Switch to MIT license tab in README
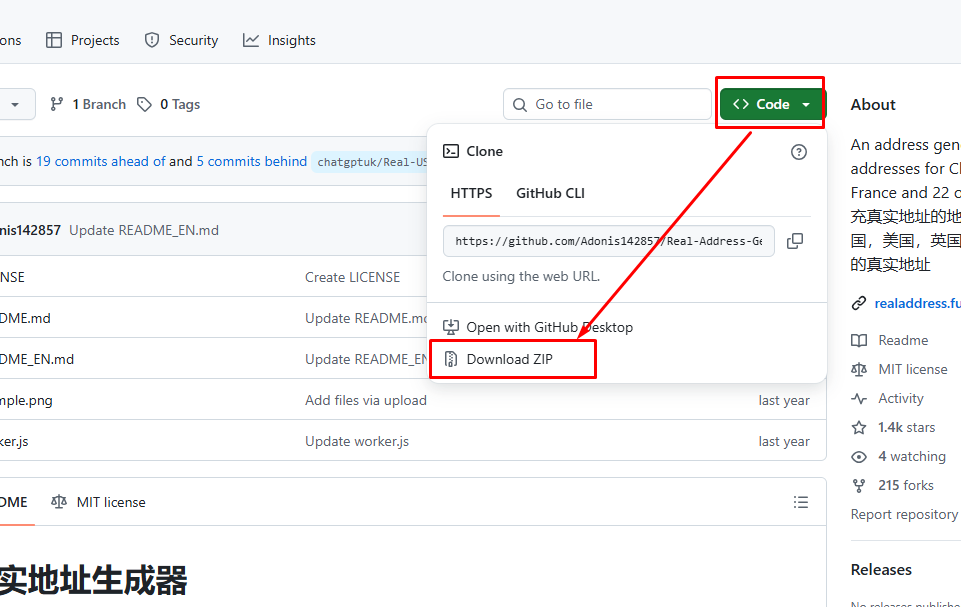Screen dimensions: 961x607 (99, 502)
